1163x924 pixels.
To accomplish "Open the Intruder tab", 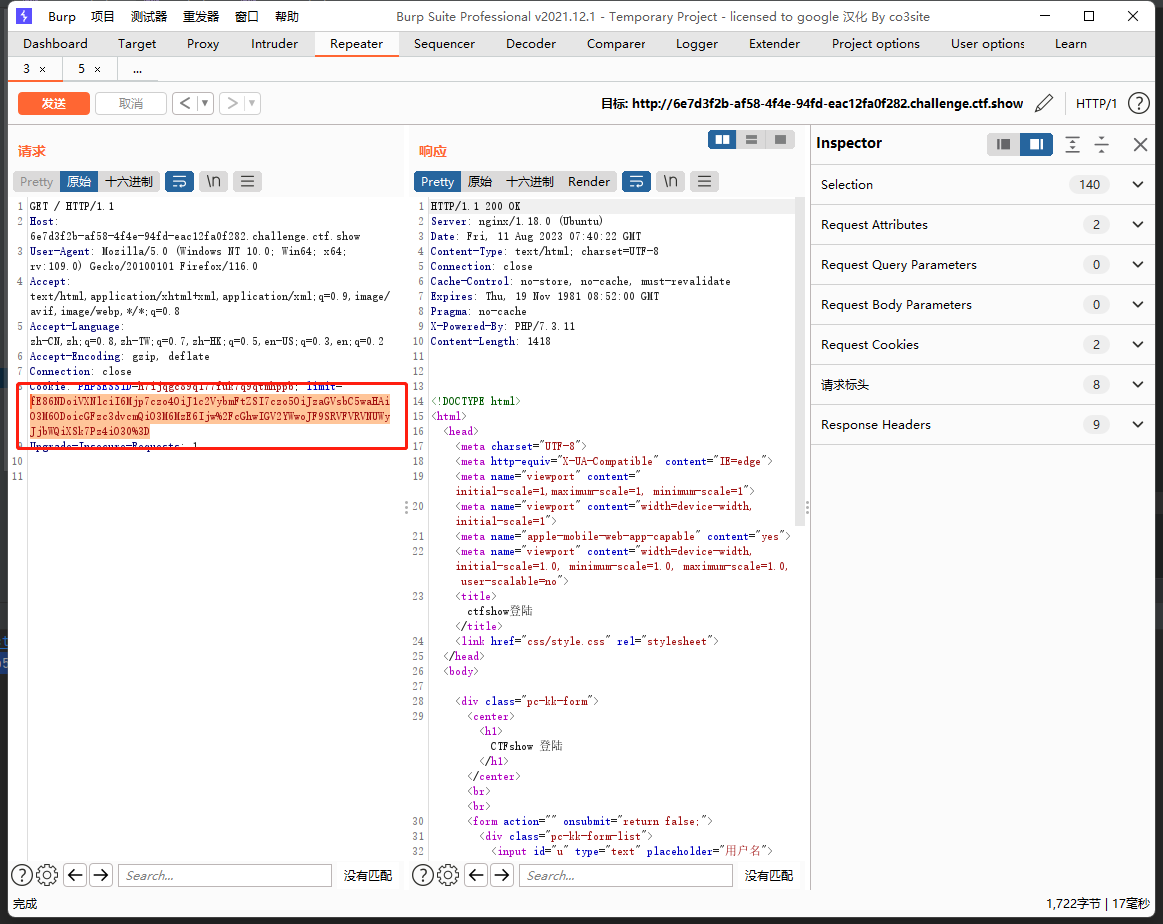I will coord(274,44).
